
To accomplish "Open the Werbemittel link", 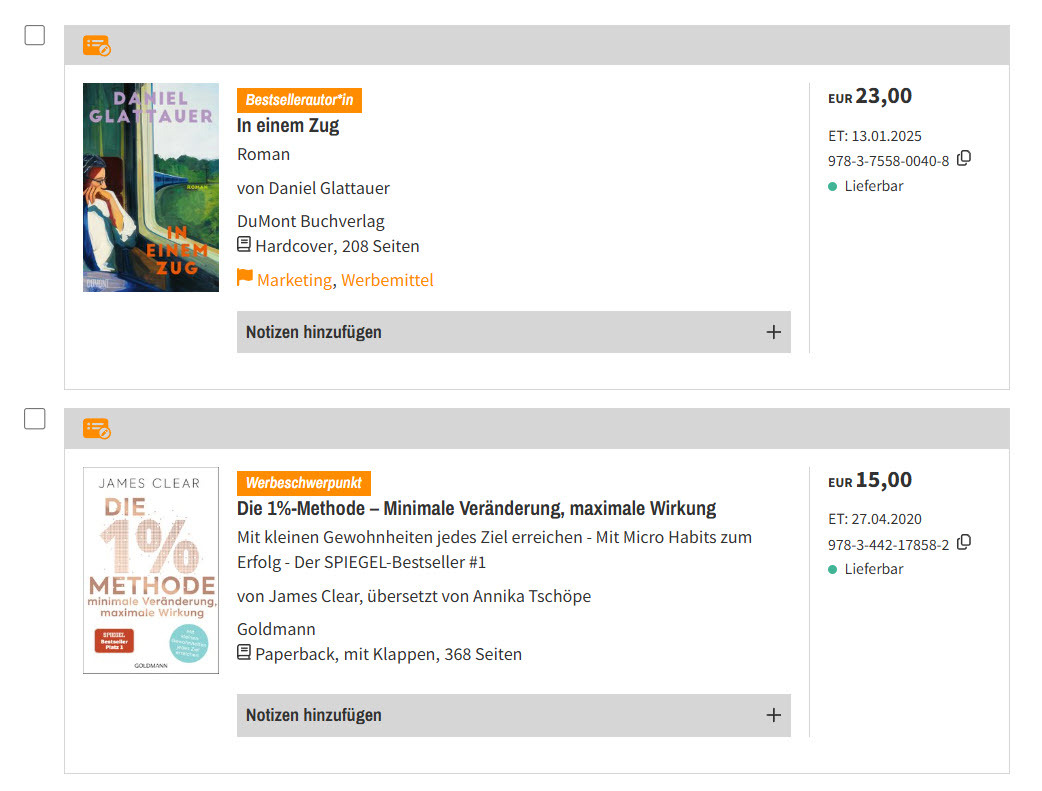I will (387, 280).
